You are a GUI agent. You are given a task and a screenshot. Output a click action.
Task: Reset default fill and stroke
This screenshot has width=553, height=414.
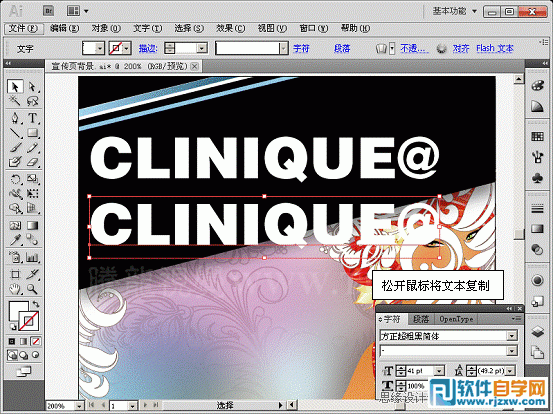pyautogui.click(x=12, y=327)
